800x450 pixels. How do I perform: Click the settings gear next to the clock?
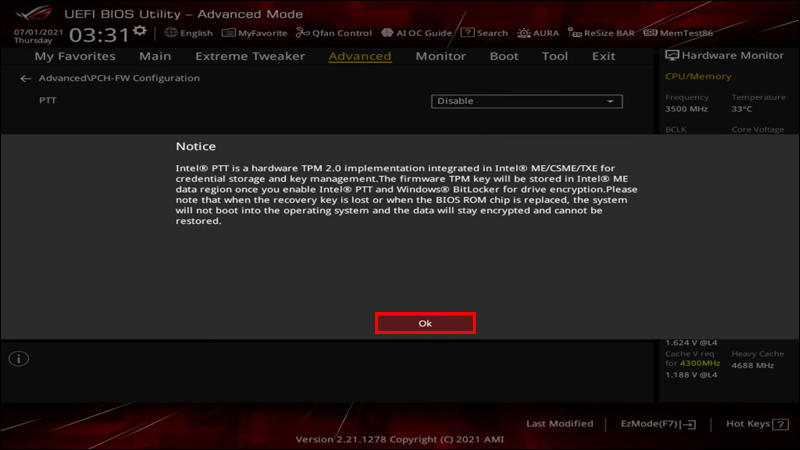tap(139, 31)
